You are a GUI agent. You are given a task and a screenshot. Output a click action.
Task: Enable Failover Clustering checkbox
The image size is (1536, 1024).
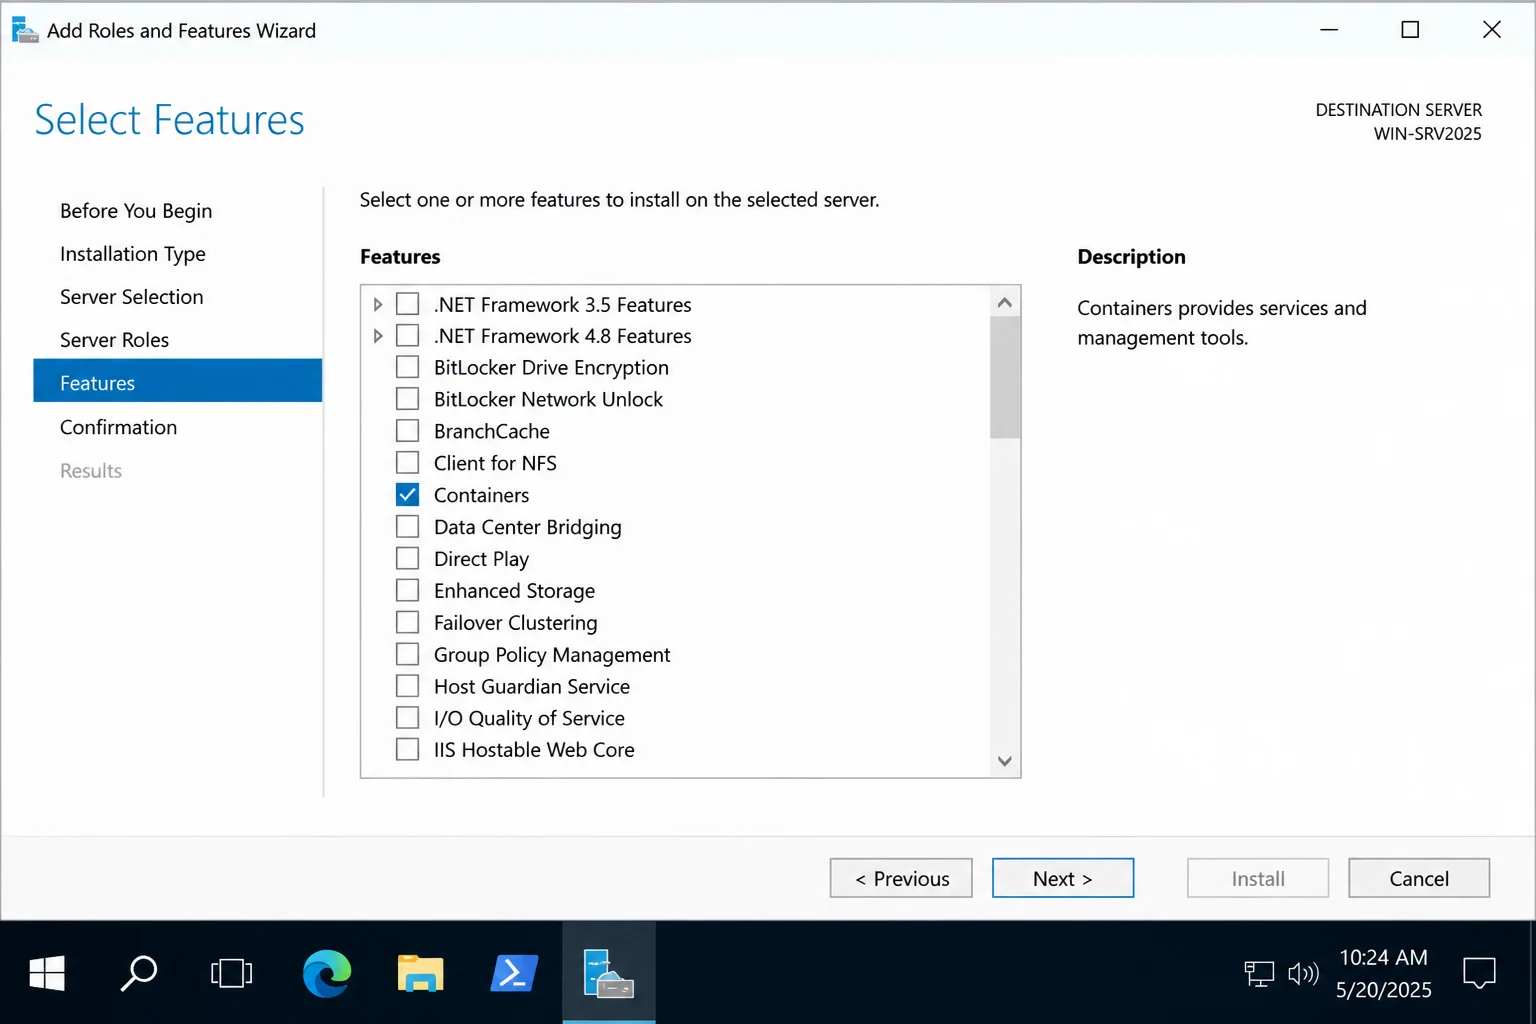tap(407, 623)
